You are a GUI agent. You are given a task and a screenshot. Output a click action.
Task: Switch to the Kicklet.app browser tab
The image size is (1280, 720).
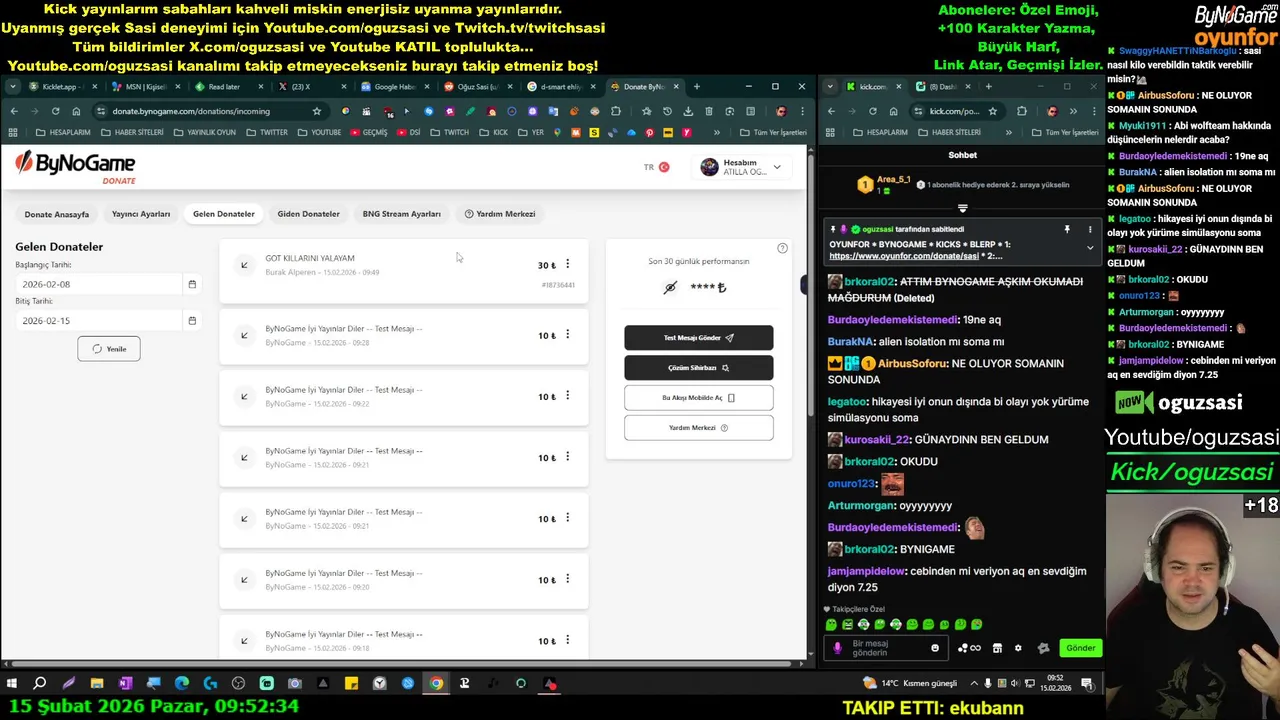(61, 87)
